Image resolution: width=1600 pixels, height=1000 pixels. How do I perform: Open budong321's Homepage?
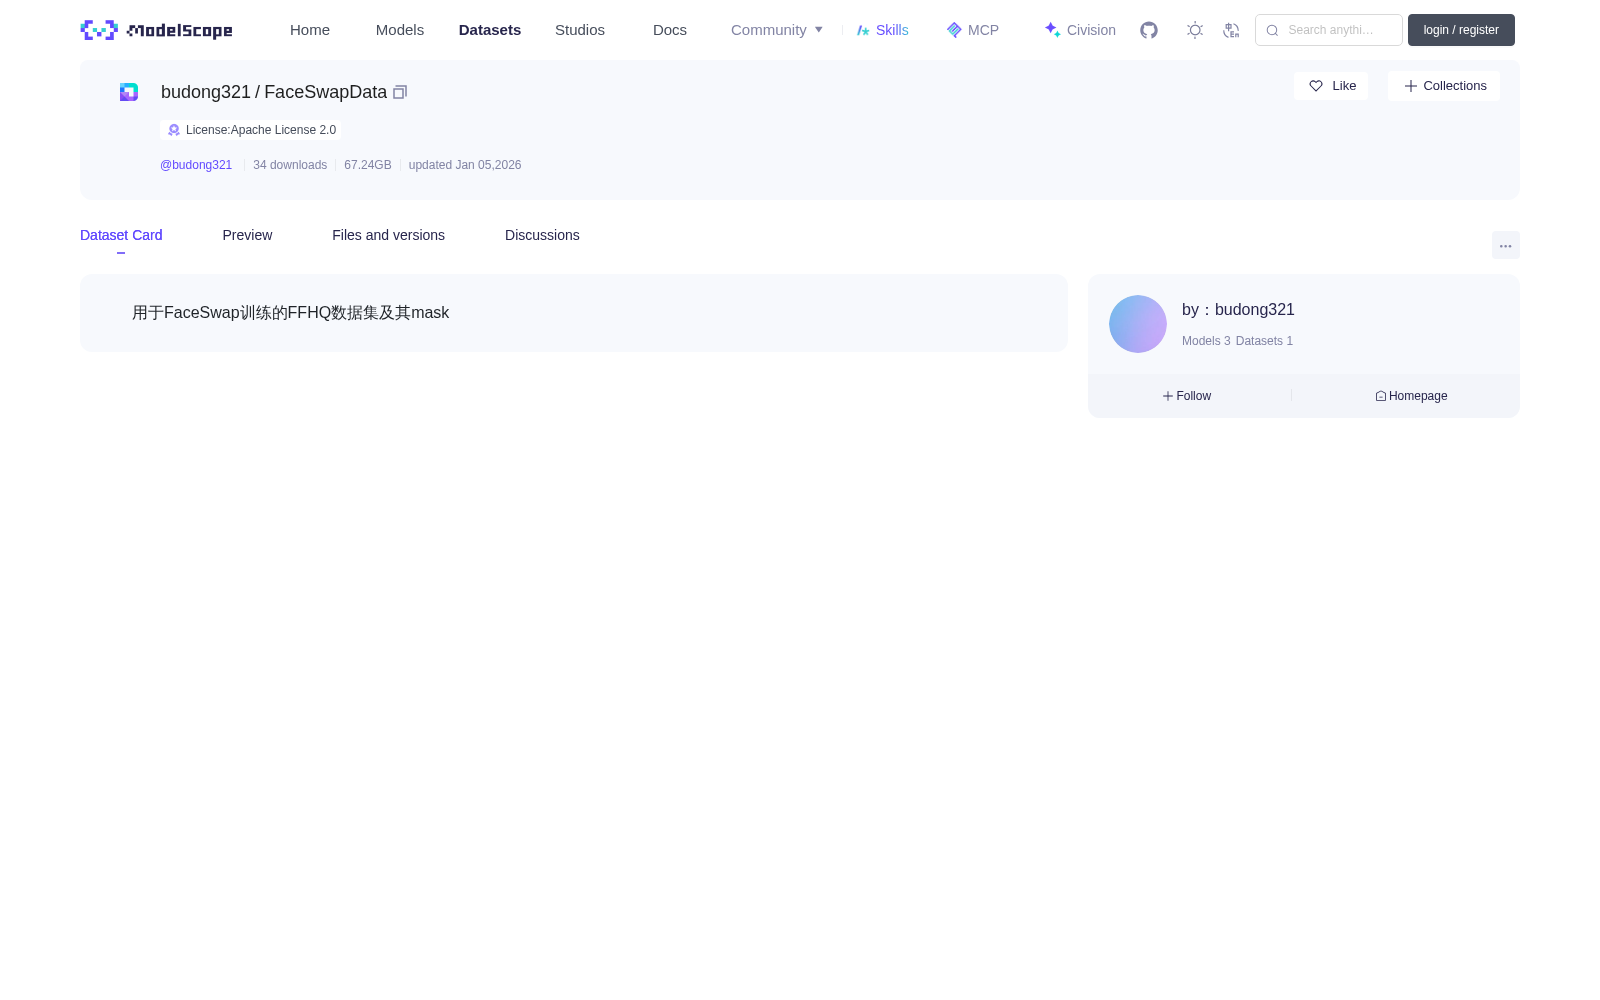(1411, 396)
